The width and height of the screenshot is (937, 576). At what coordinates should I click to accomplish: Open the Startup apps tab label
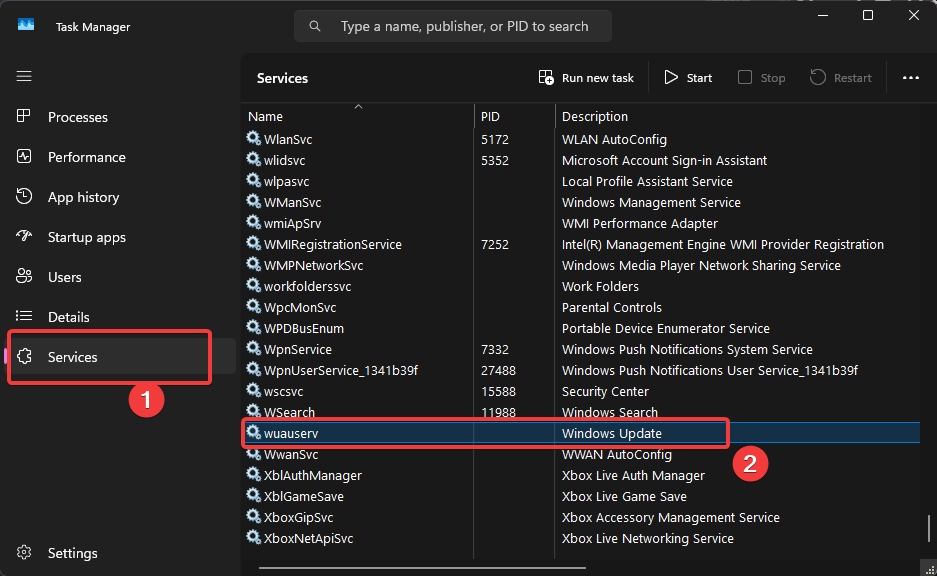tap(87, 237)
